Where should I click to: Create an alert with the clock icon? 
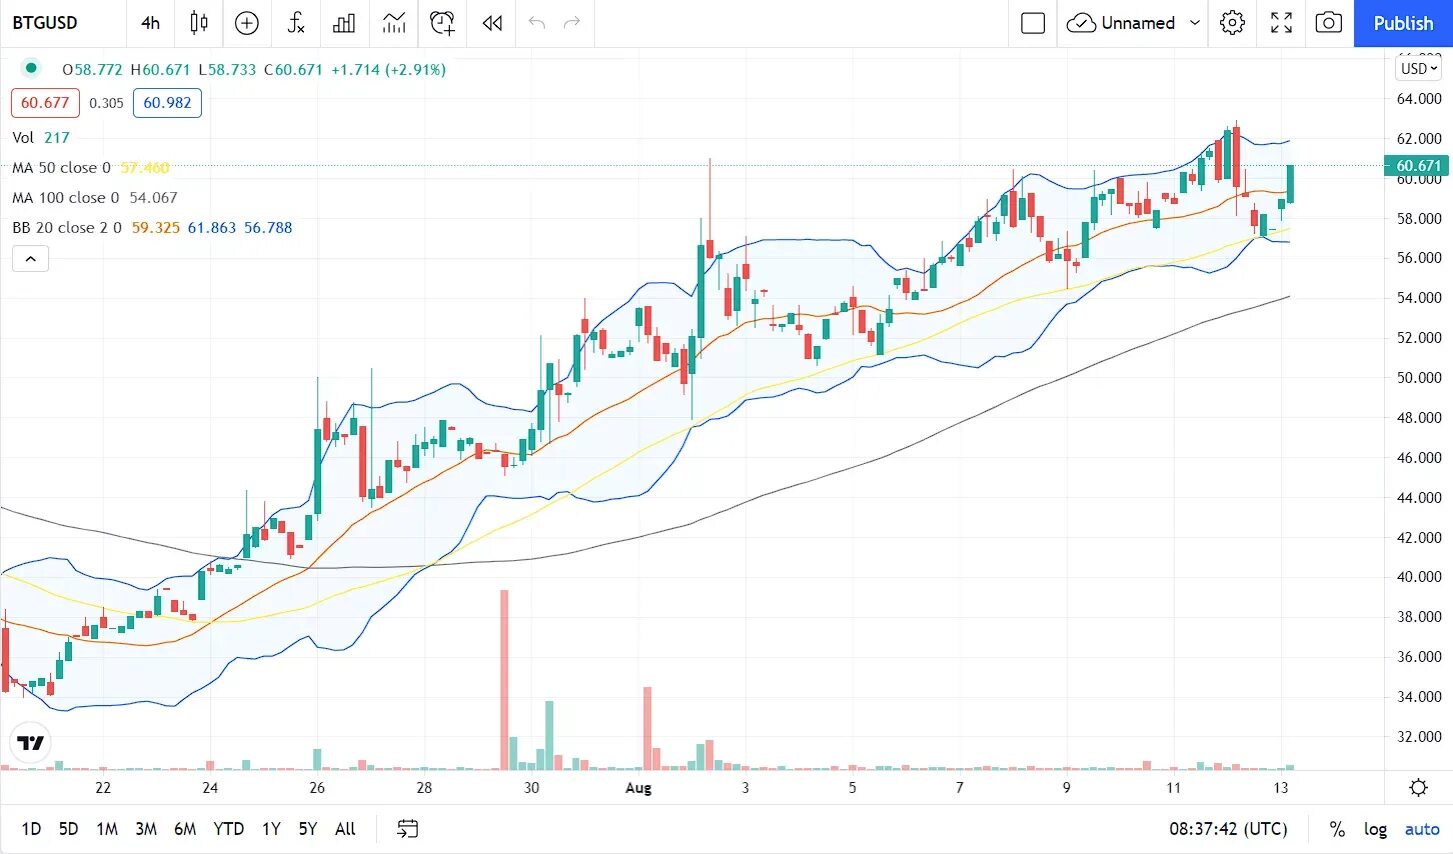(442, 23)
